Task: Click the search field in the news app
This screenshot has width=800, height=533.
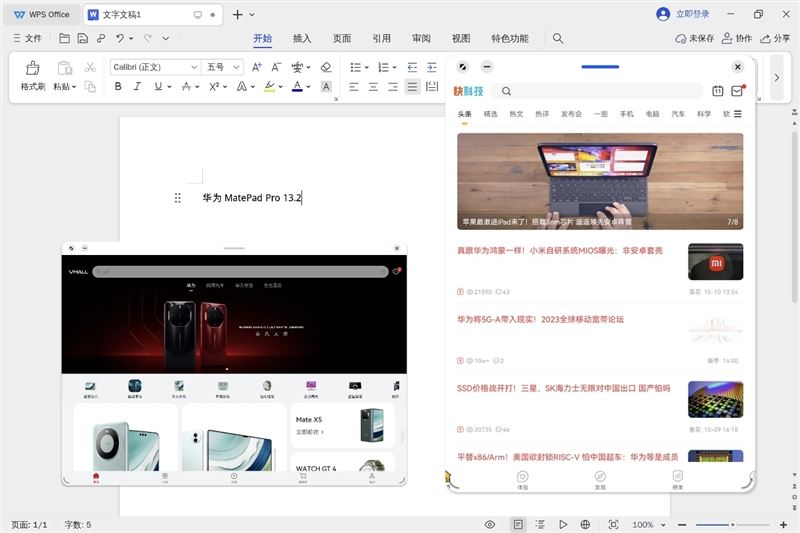Action: coord(600,91)
